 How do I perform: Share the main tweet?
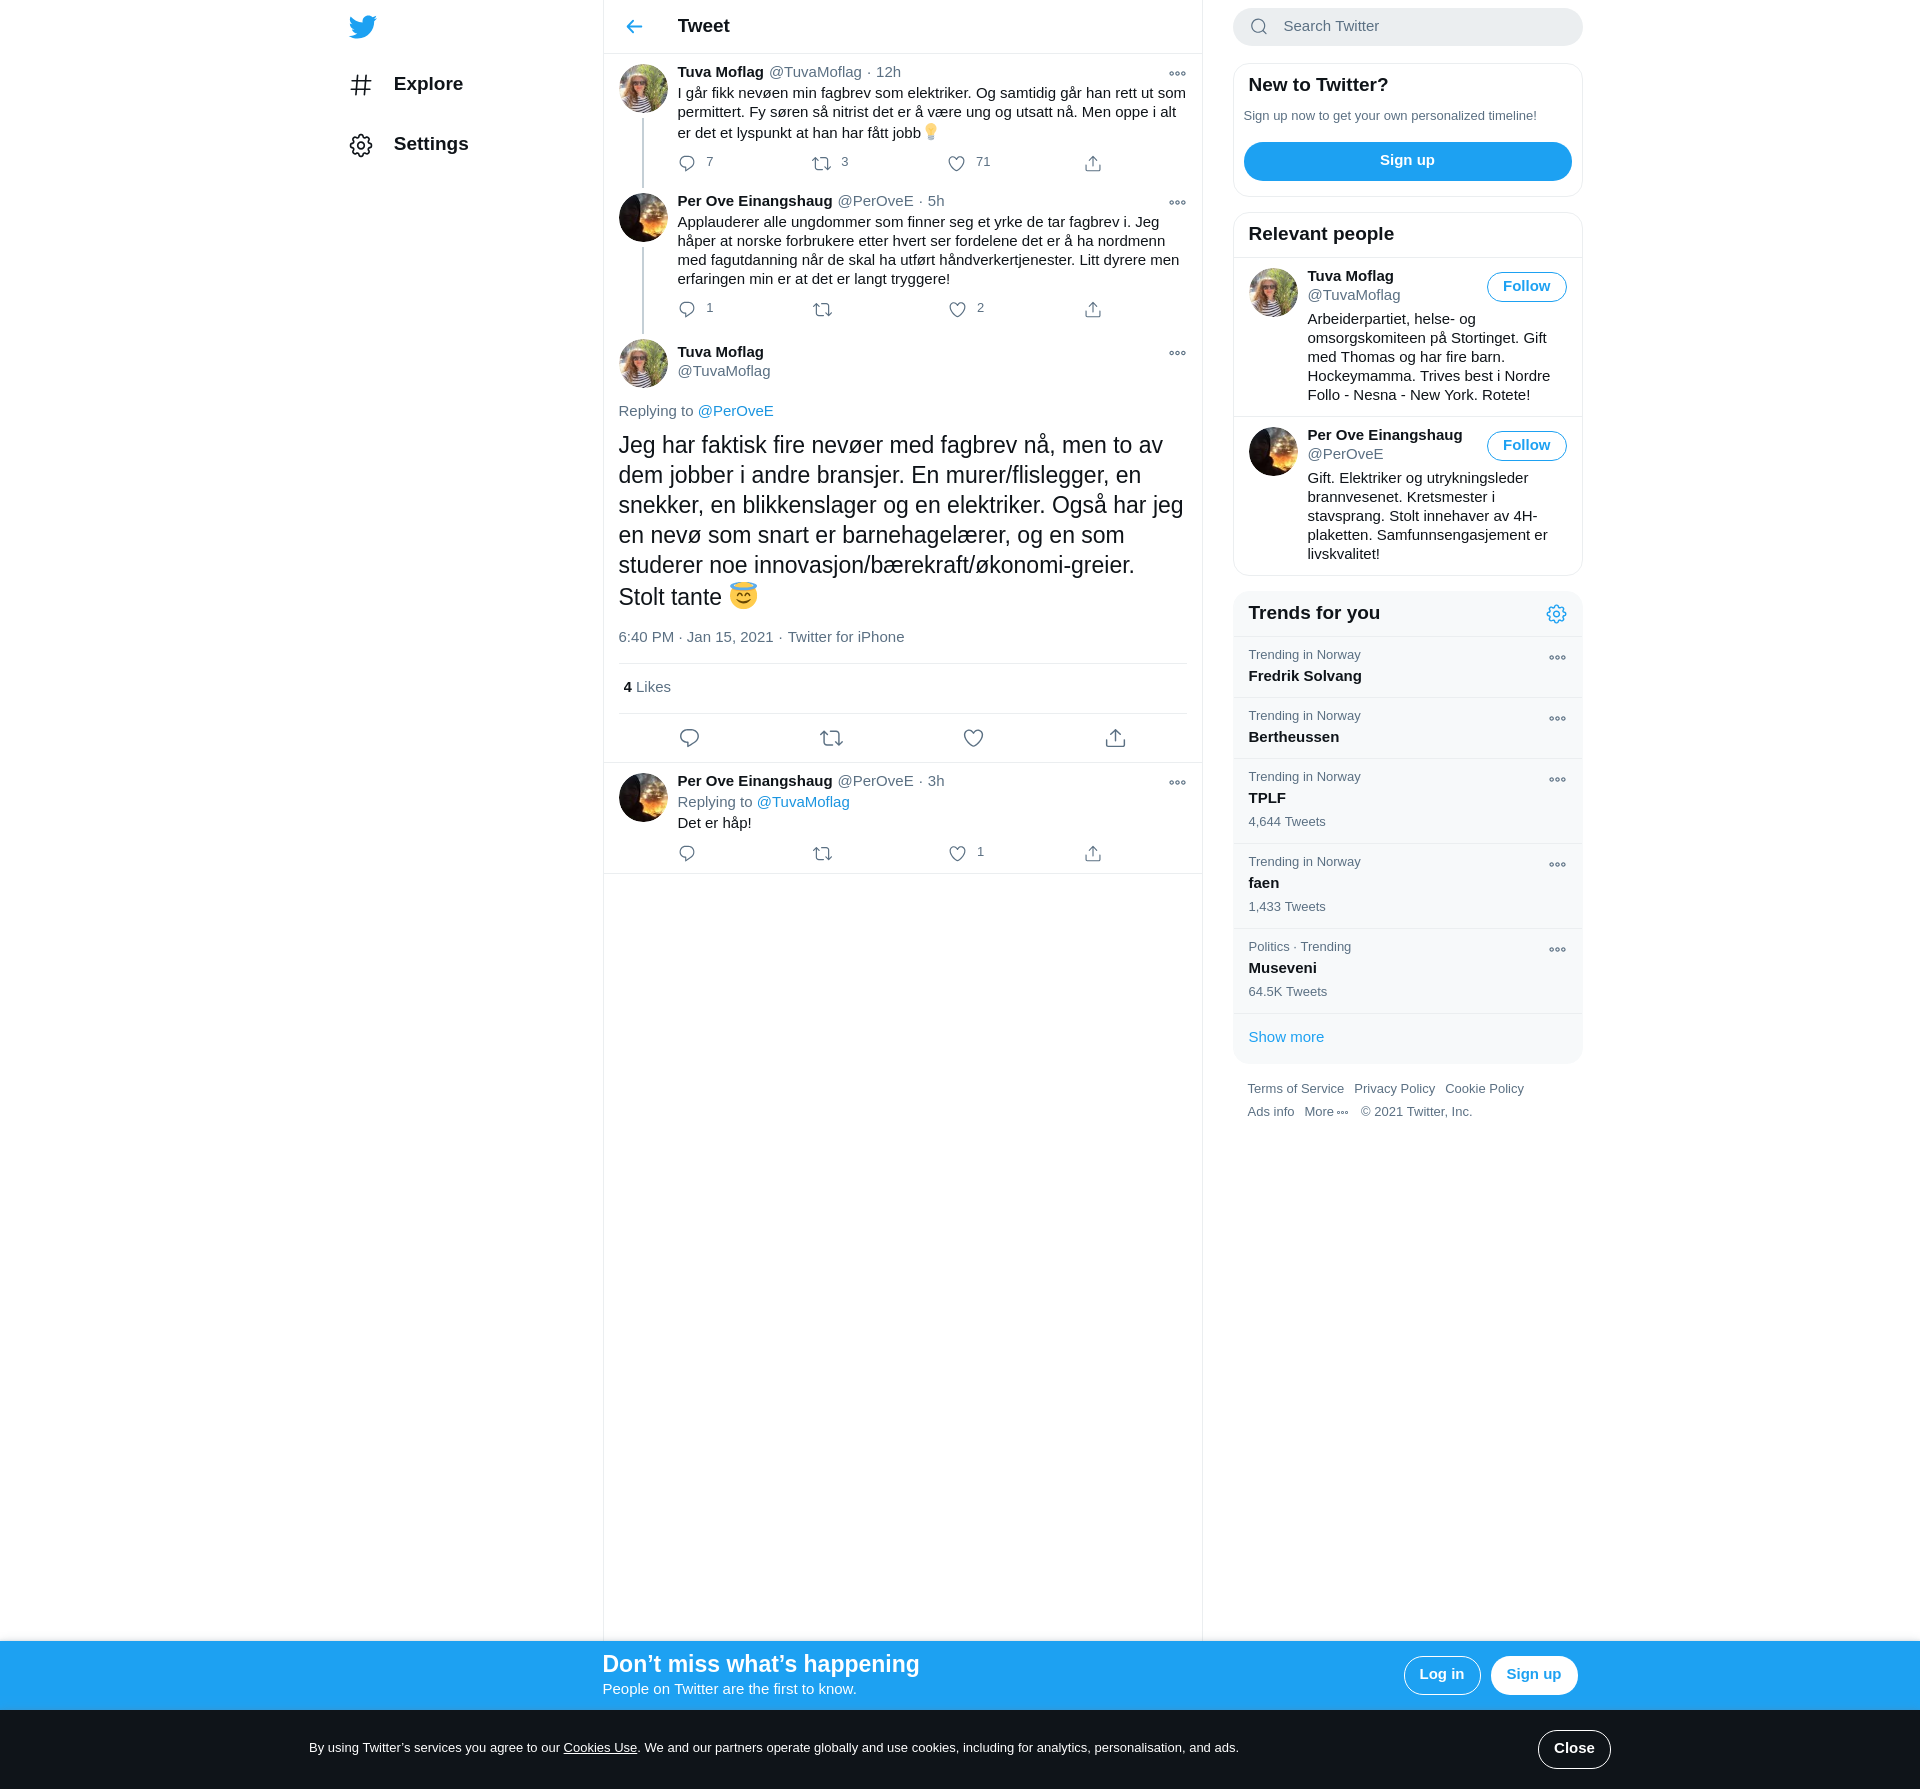[x=1115, y=738]
